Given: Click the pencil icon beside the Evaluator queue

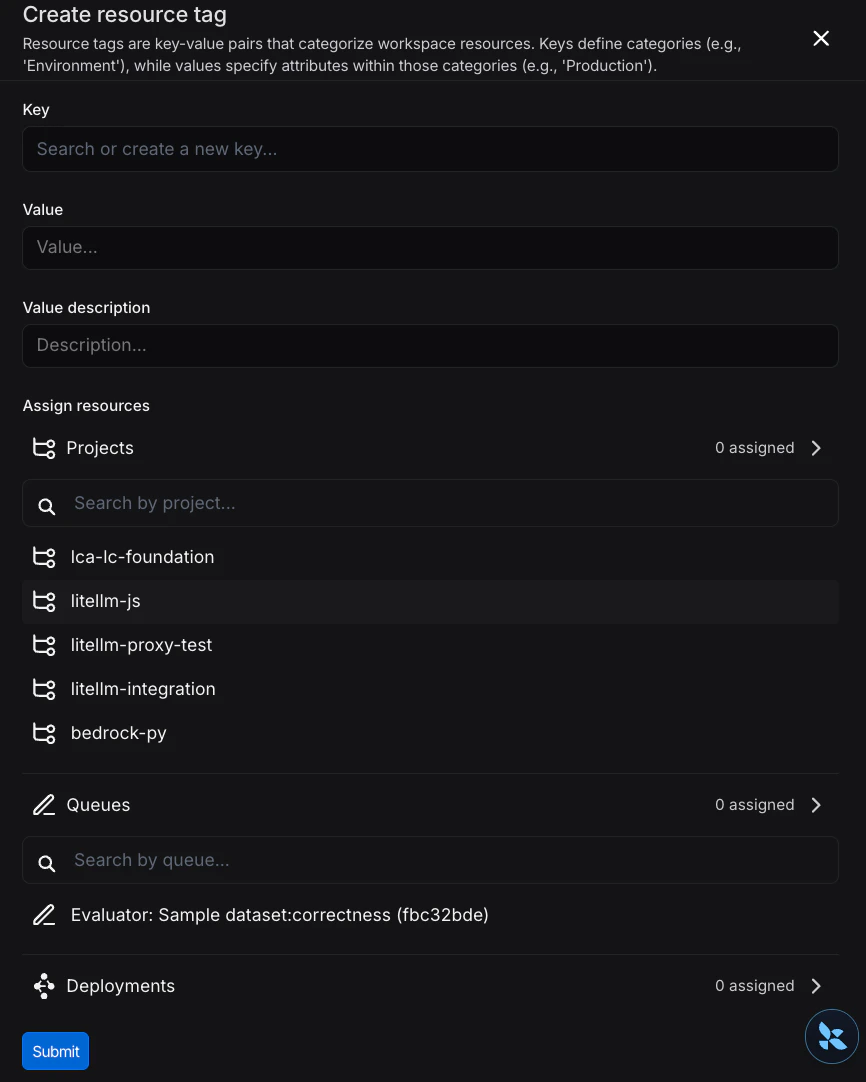Looking at the screenshot, I should pyautogui.click(x=44, y=915).
